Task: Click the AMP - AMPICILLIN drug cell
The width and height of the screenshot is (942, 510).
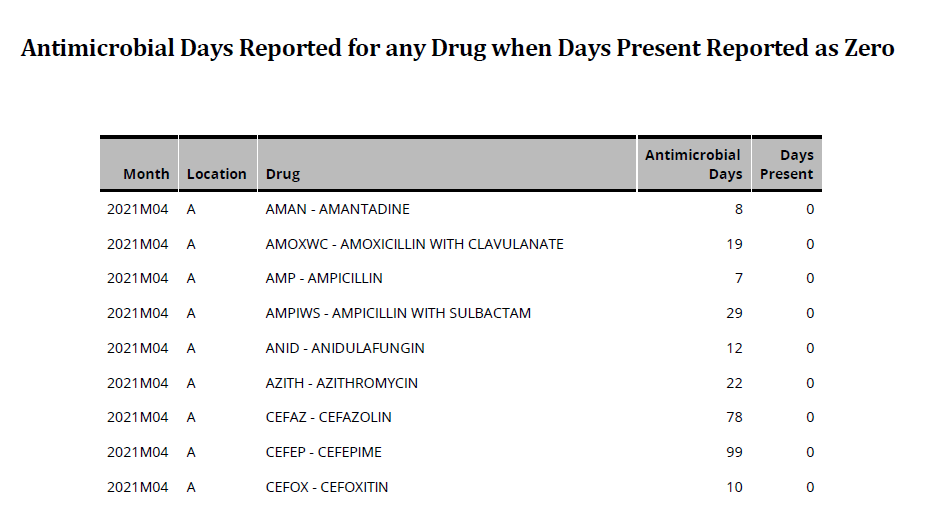Action: [324, 278]
